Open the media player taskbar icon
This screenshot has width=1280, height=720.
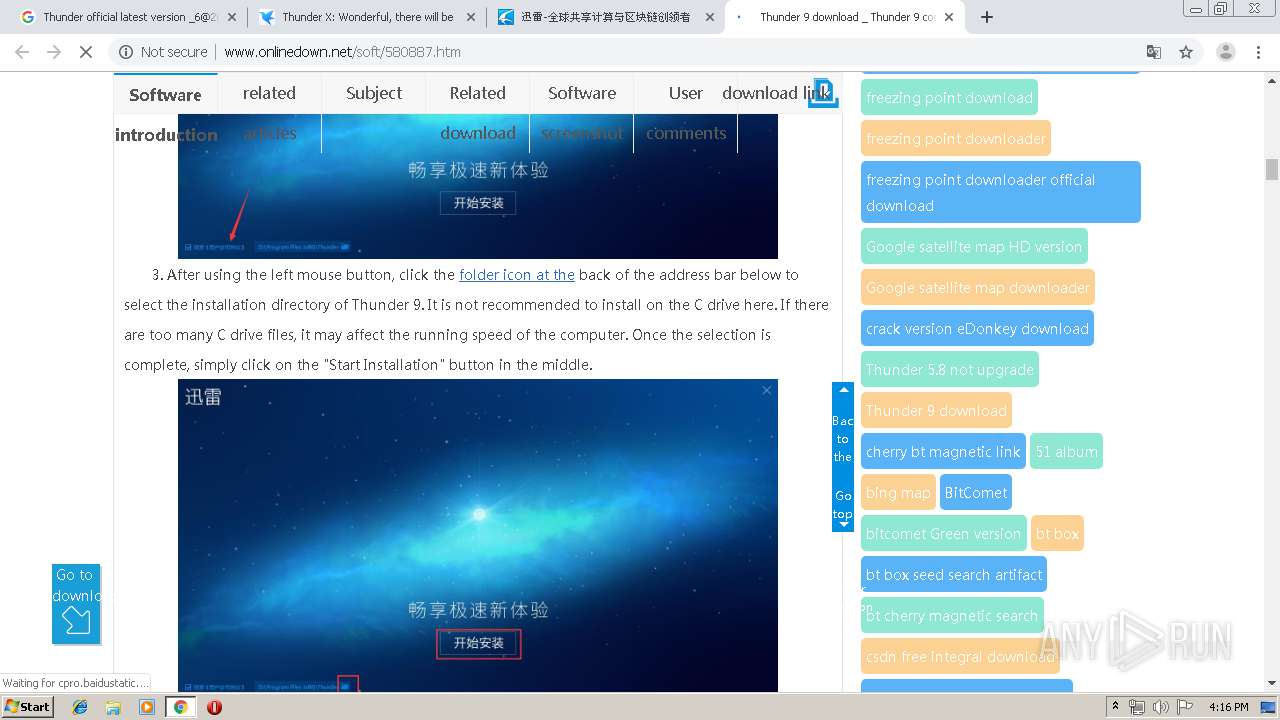pos(147,707)
